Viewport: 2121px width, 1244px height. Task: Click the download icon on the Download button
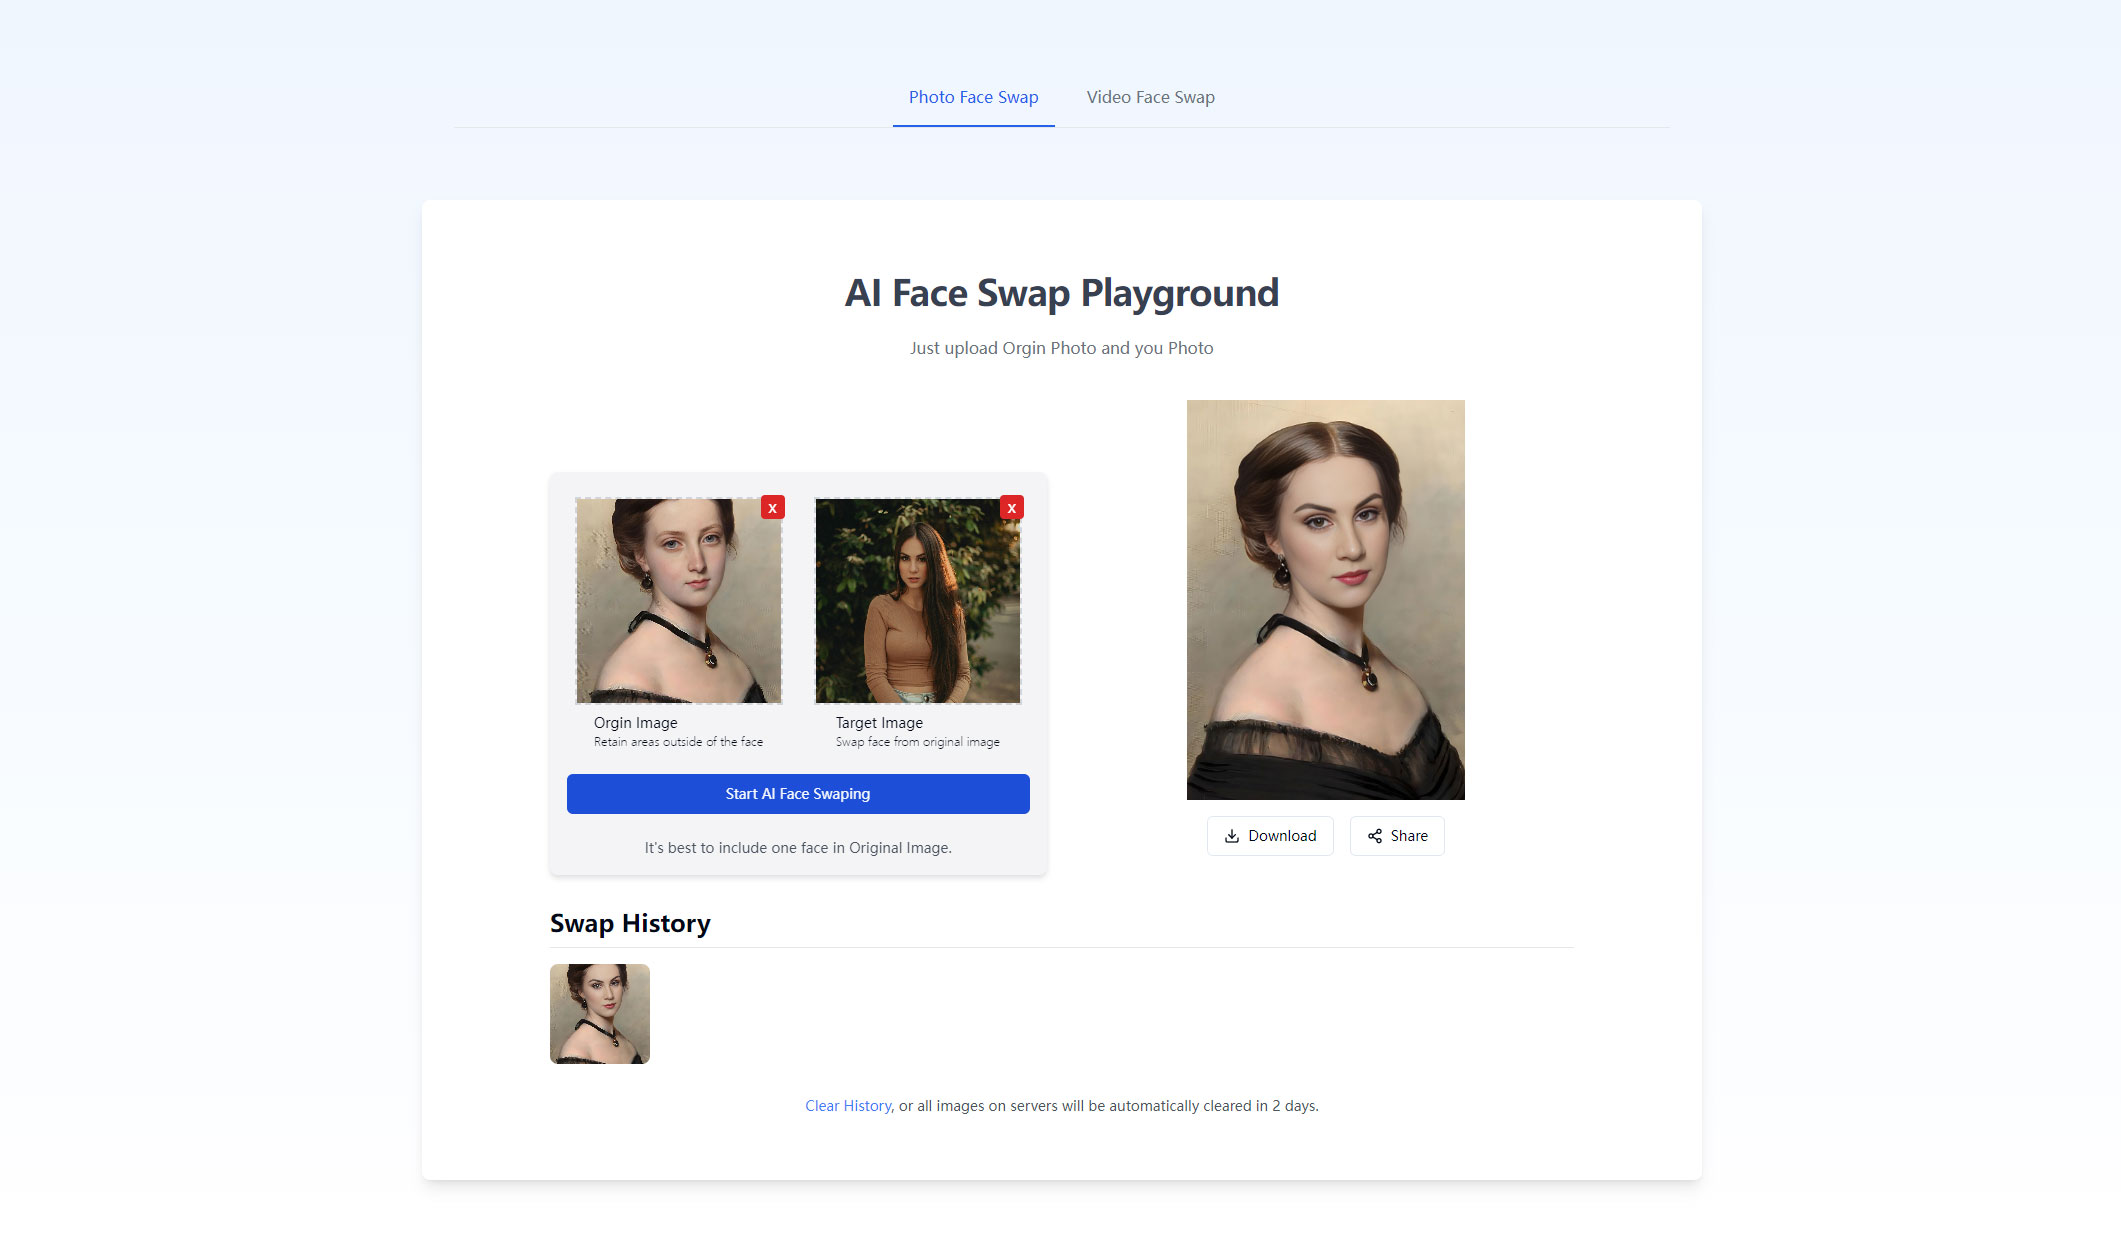pyautogui.click(x=1232, y=836)
